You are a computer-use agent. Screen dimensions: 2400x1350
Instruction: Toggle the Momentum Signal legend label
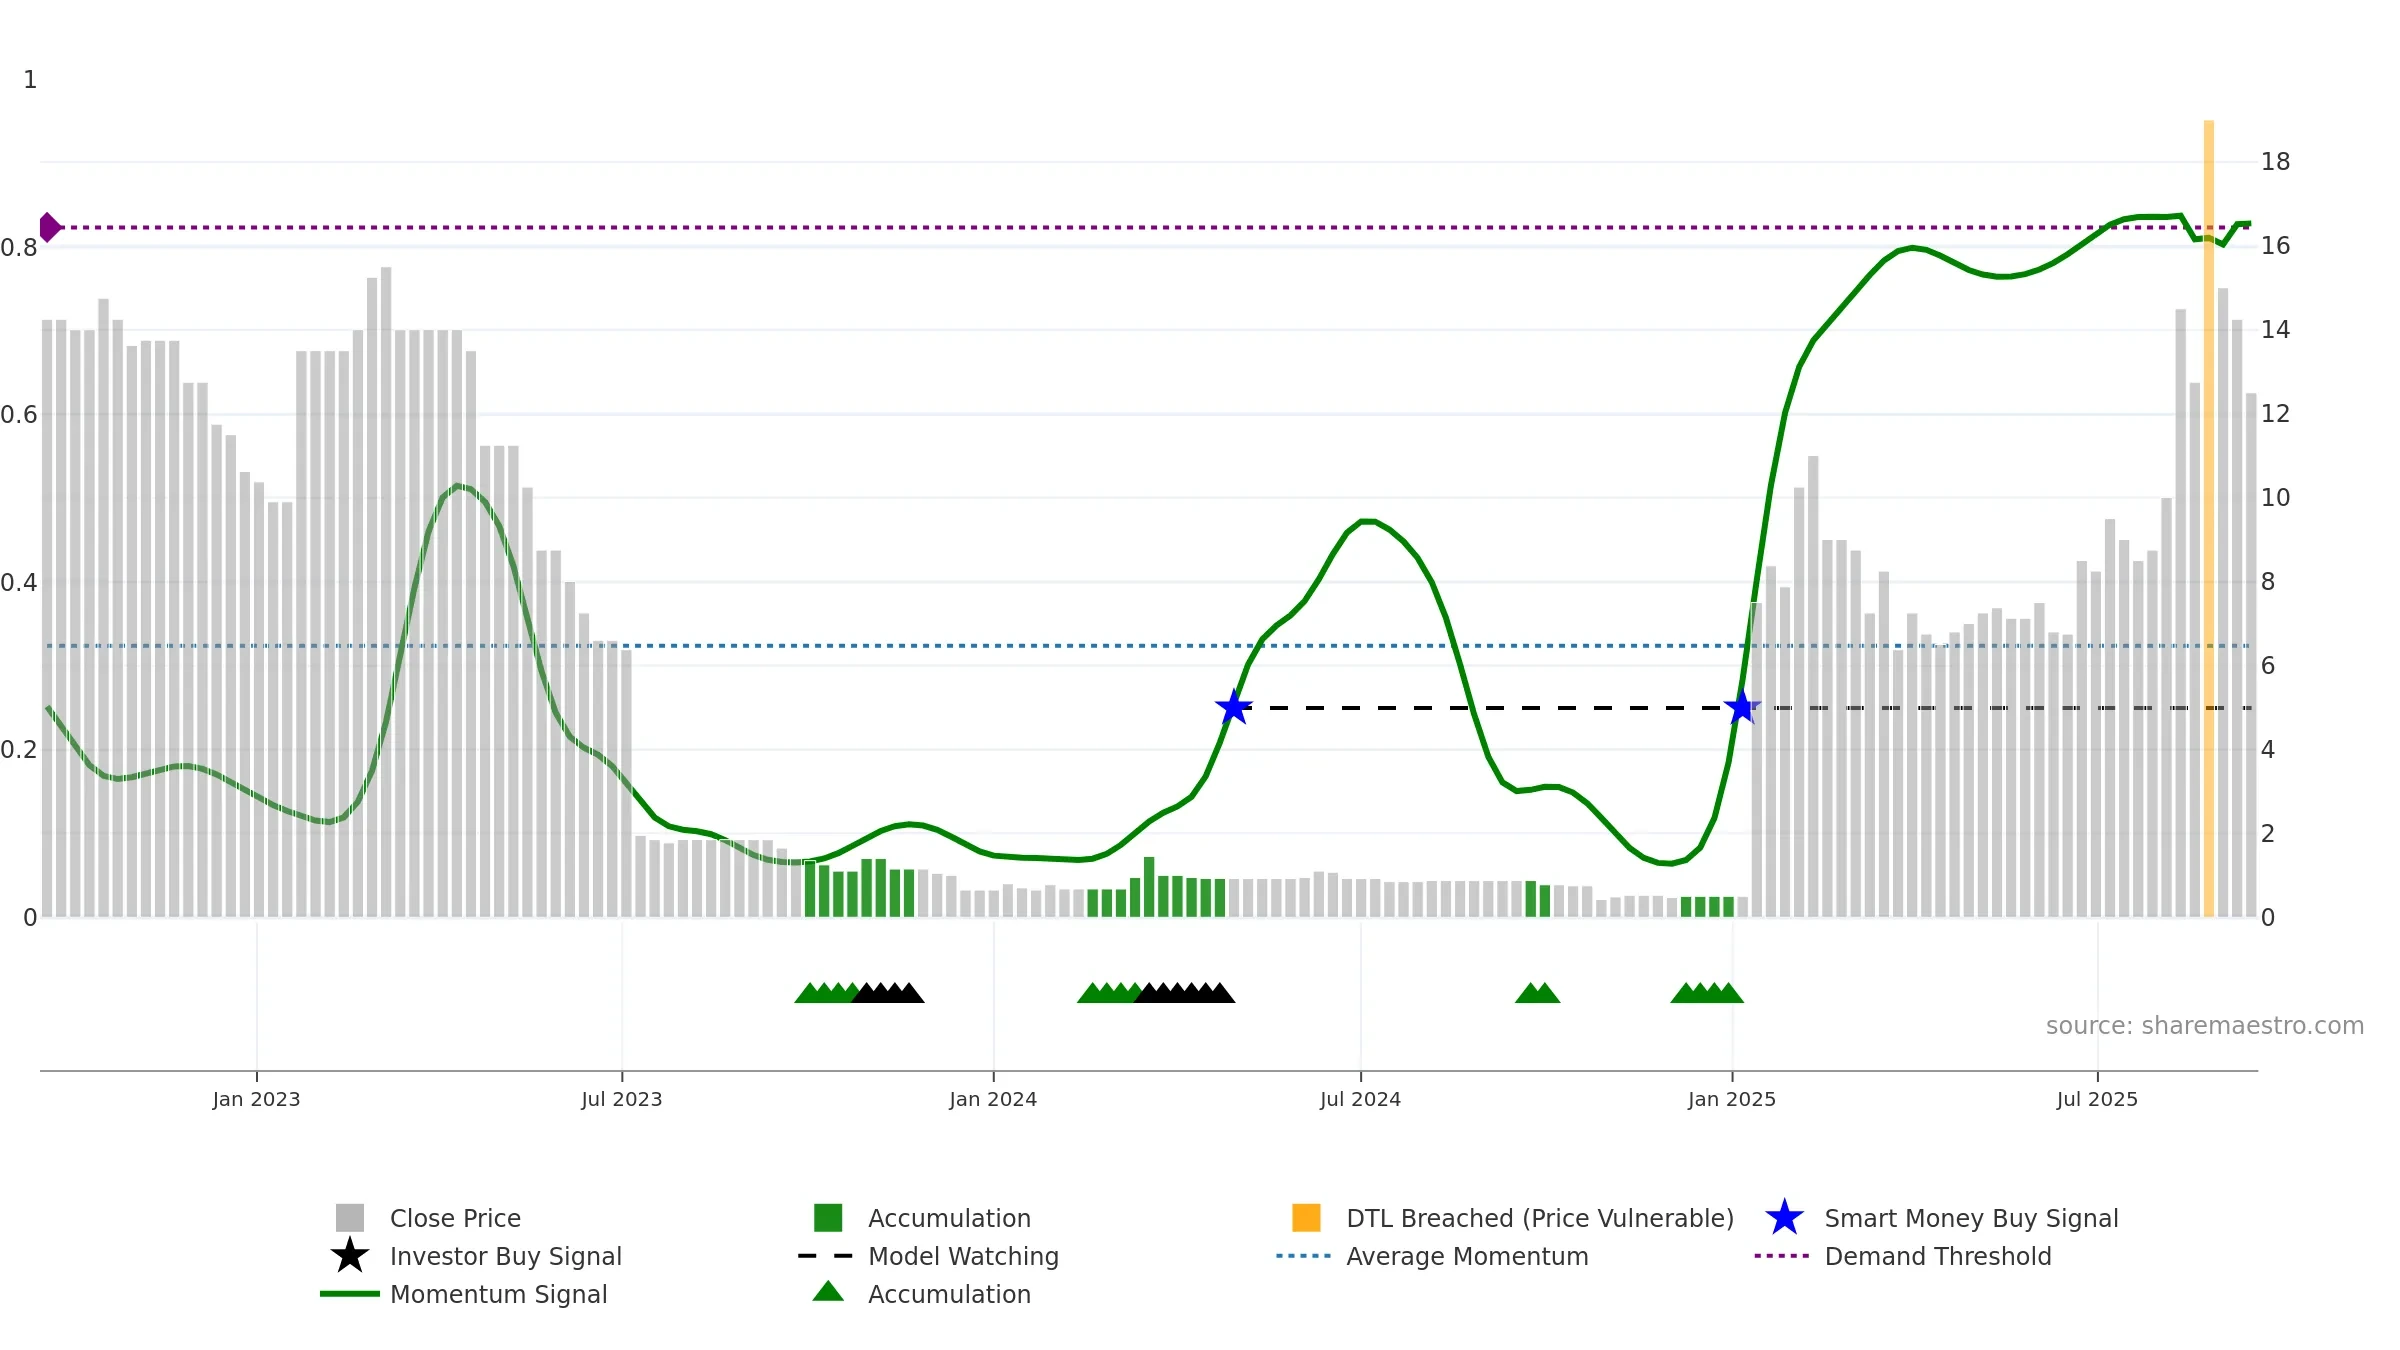tap(499, 1294)
